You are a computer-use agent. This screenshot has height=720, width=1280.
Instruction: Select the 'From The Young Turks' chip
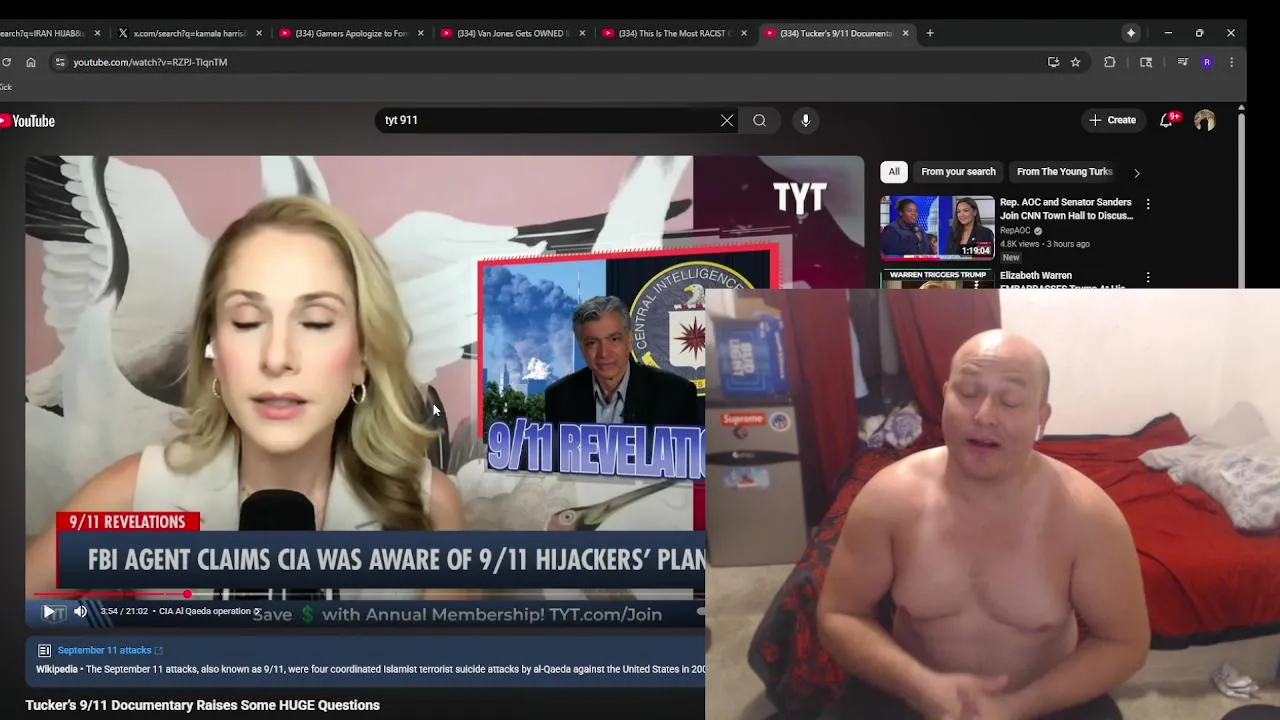click(1064, 172)
